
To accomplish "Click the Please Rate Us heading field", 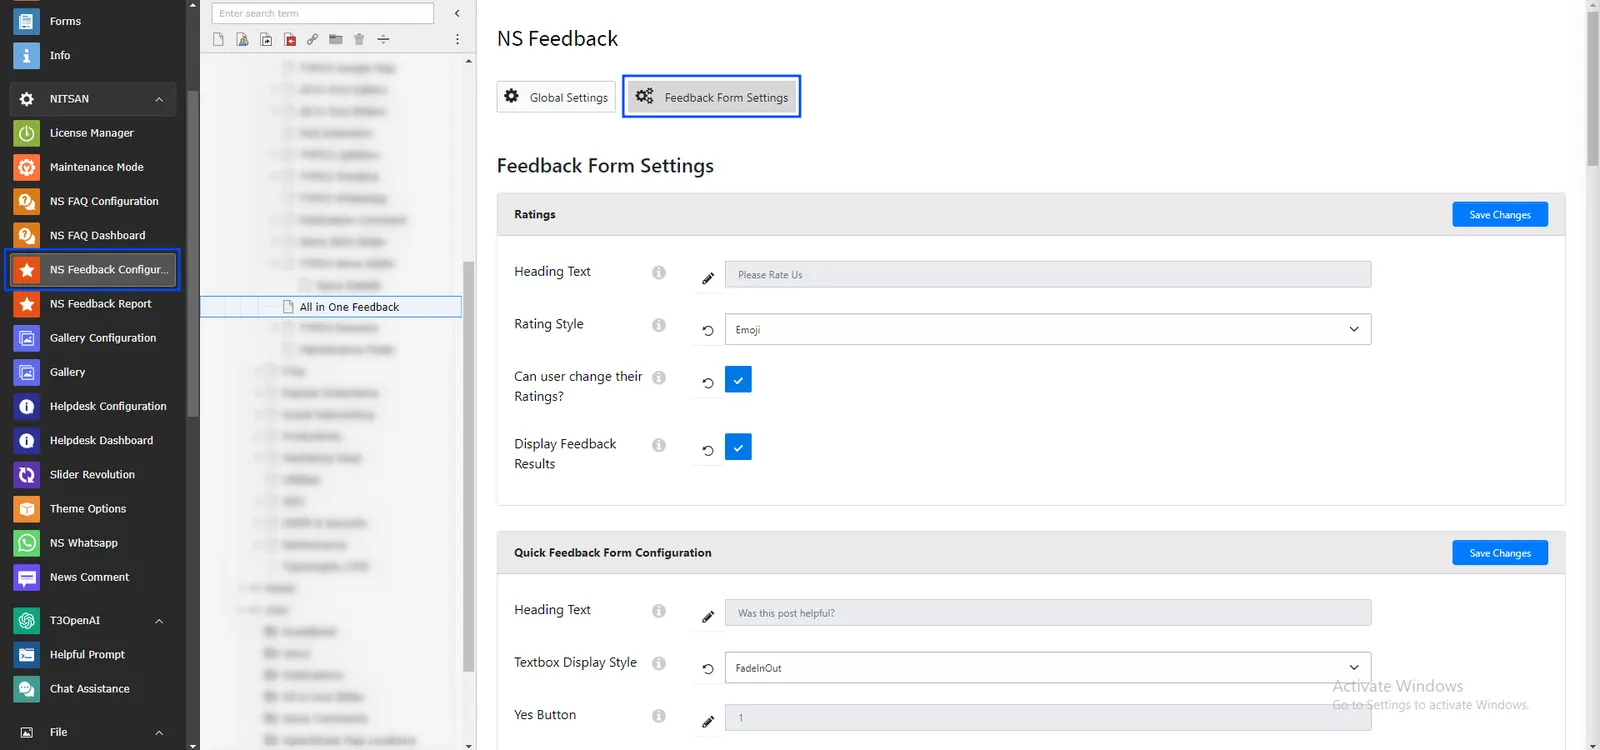I will coord(1048,275).
